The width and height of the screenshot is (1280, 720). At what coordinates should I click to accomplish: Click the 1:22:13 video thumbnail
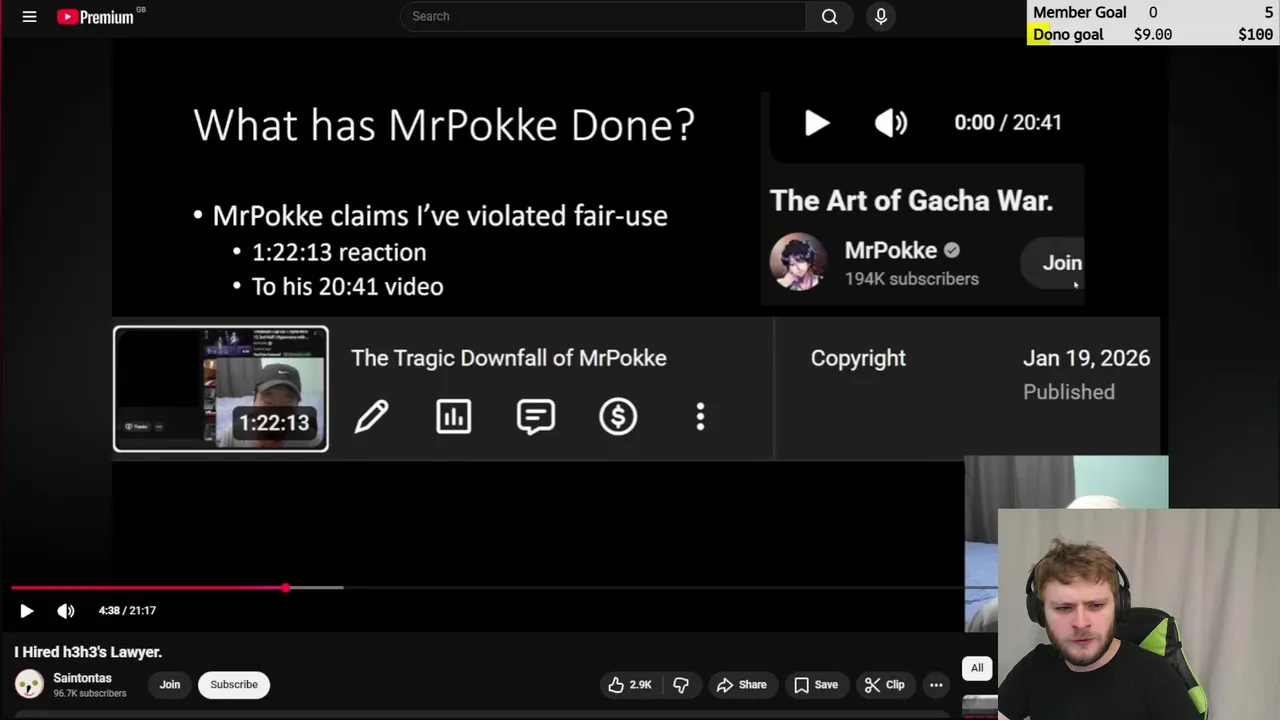point(221,389)
